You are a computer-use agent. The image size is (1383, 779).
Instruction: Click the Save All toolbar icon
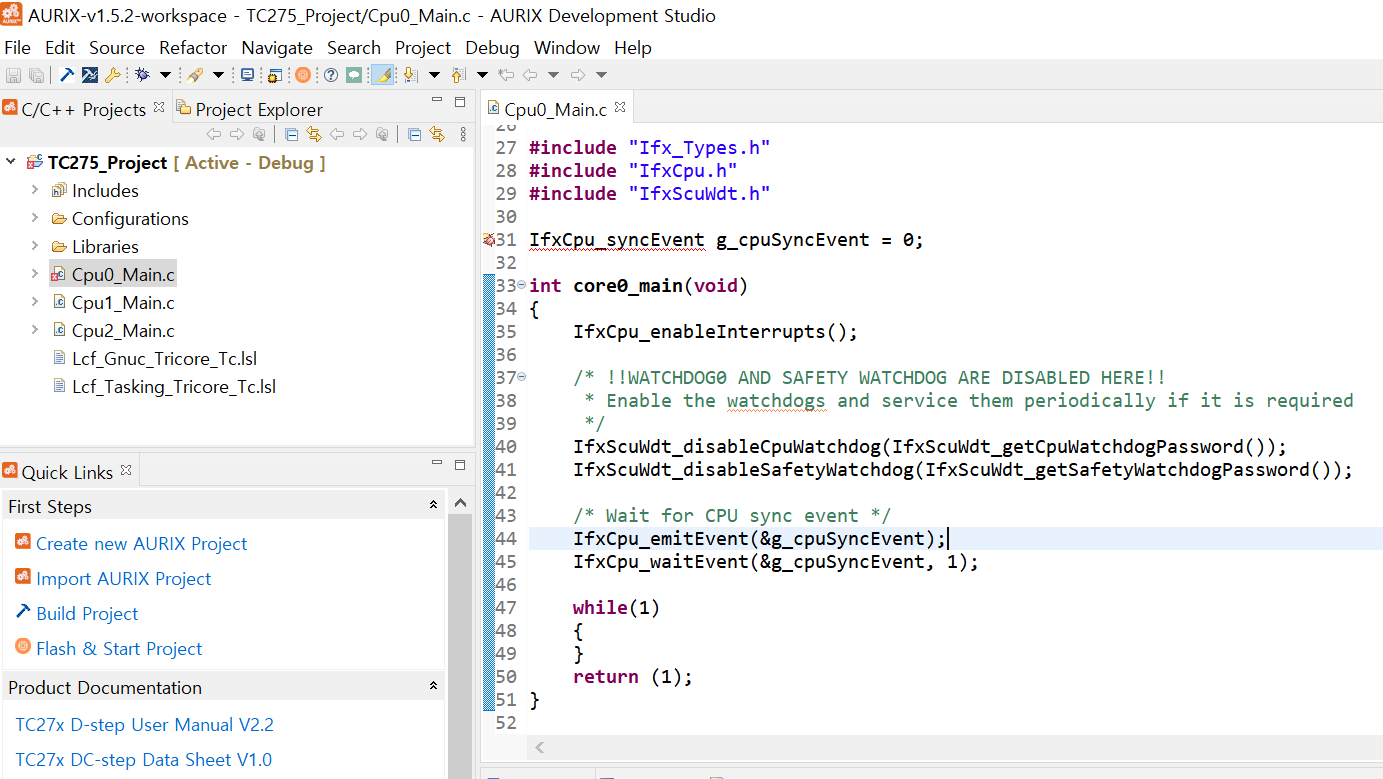[x=36, y=75]
